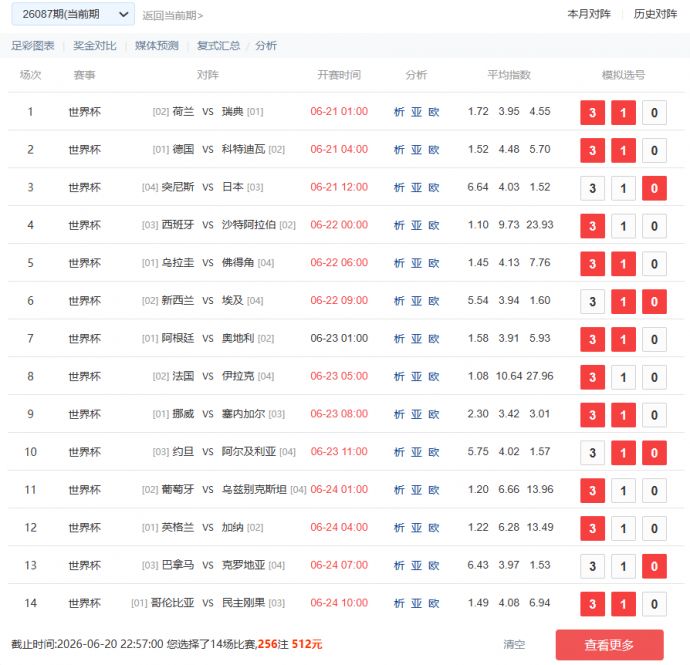Open the 媒体预测 tab
The height and width of the screenshot is (665, 690).
[x=157, y=45]
